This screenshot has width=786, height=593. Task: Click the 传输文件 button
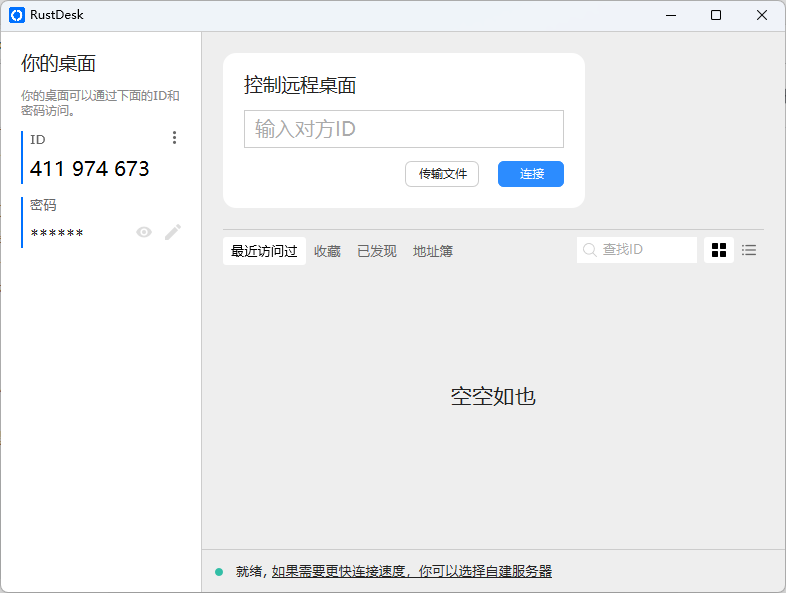[442, 174]
